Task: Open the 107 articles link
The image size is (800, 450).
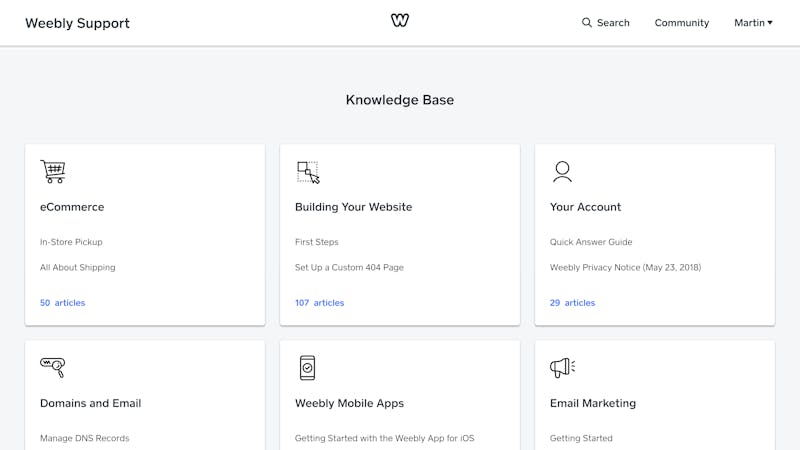Action: [x=319, y=303]
